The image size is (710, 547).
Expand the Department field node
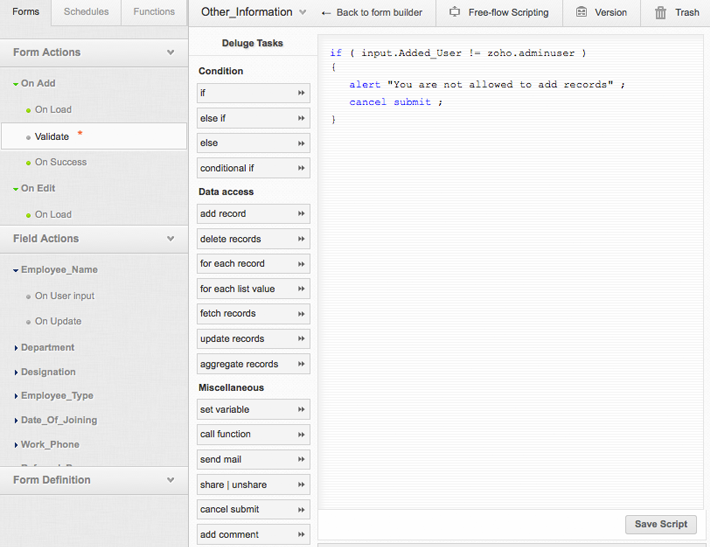click(x=16, y=348)
